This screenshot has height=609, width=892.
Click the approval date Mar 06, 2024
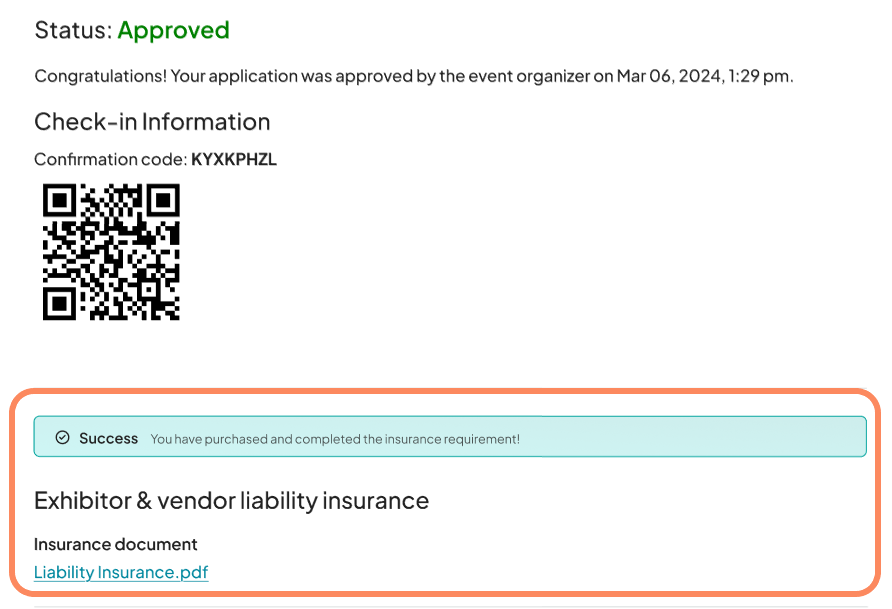click(x=669, y=76)
